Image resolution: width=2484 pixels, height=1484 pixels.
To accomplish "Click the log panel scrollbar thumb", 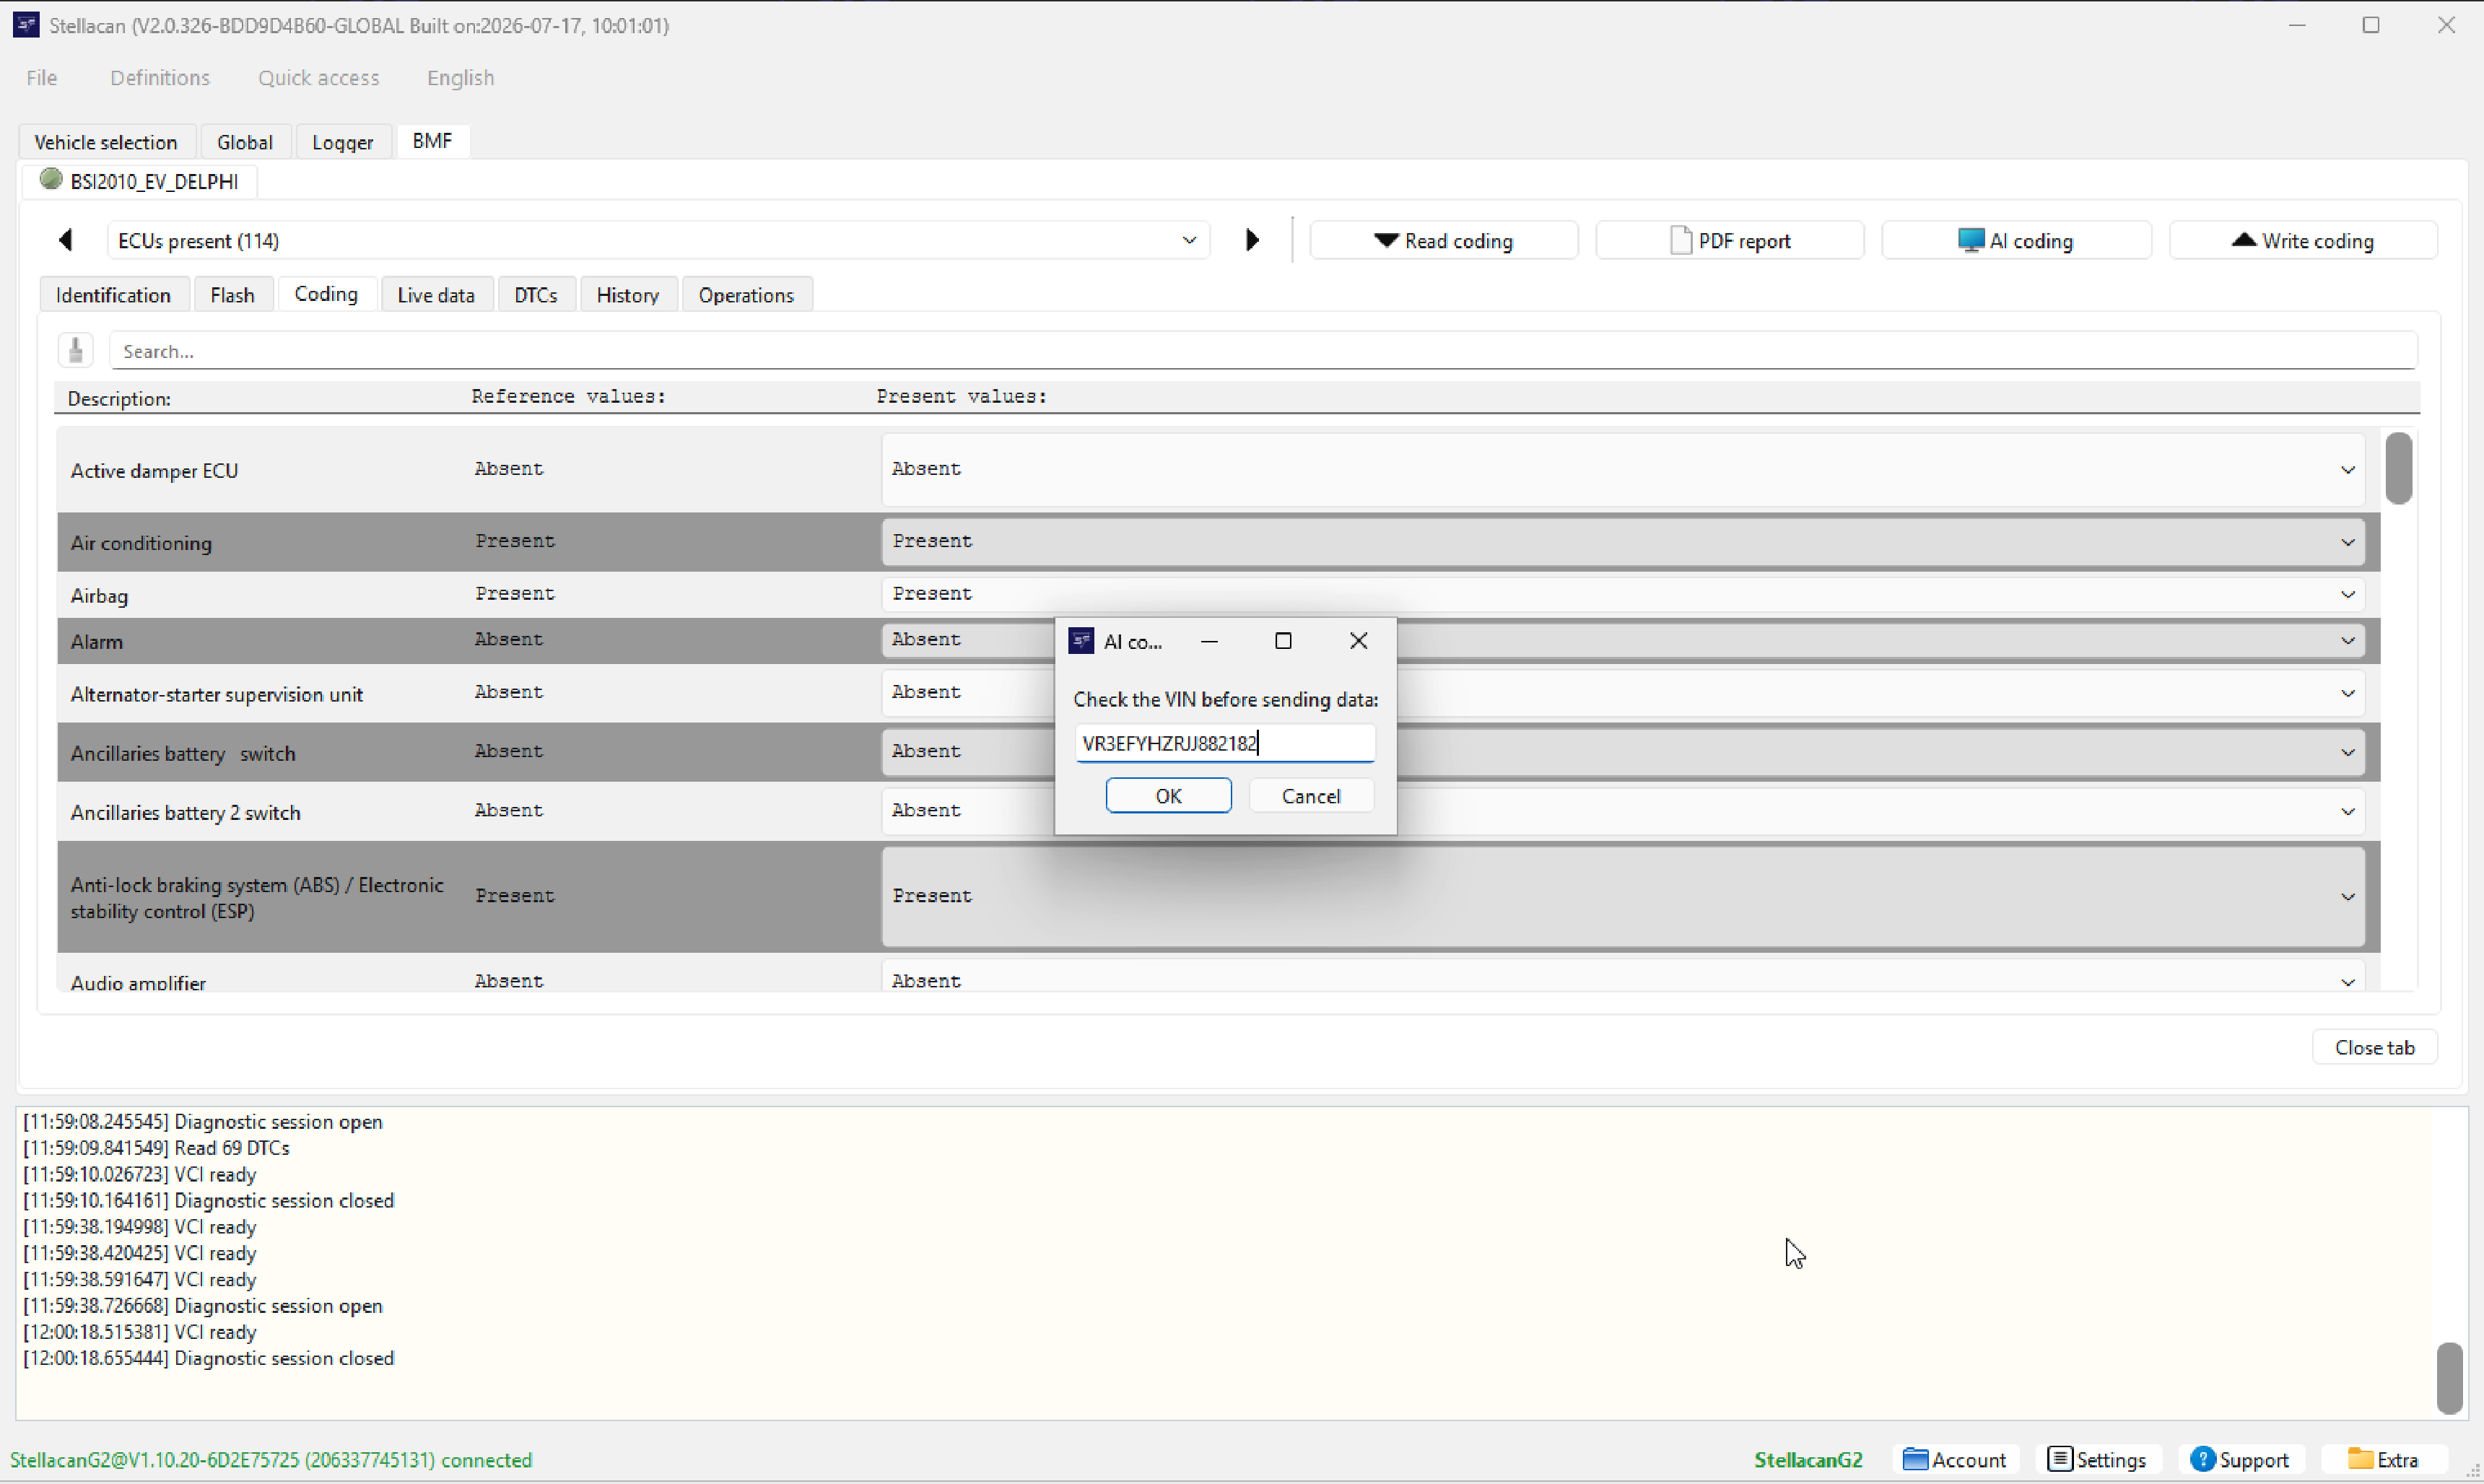I will 2449,1377.
